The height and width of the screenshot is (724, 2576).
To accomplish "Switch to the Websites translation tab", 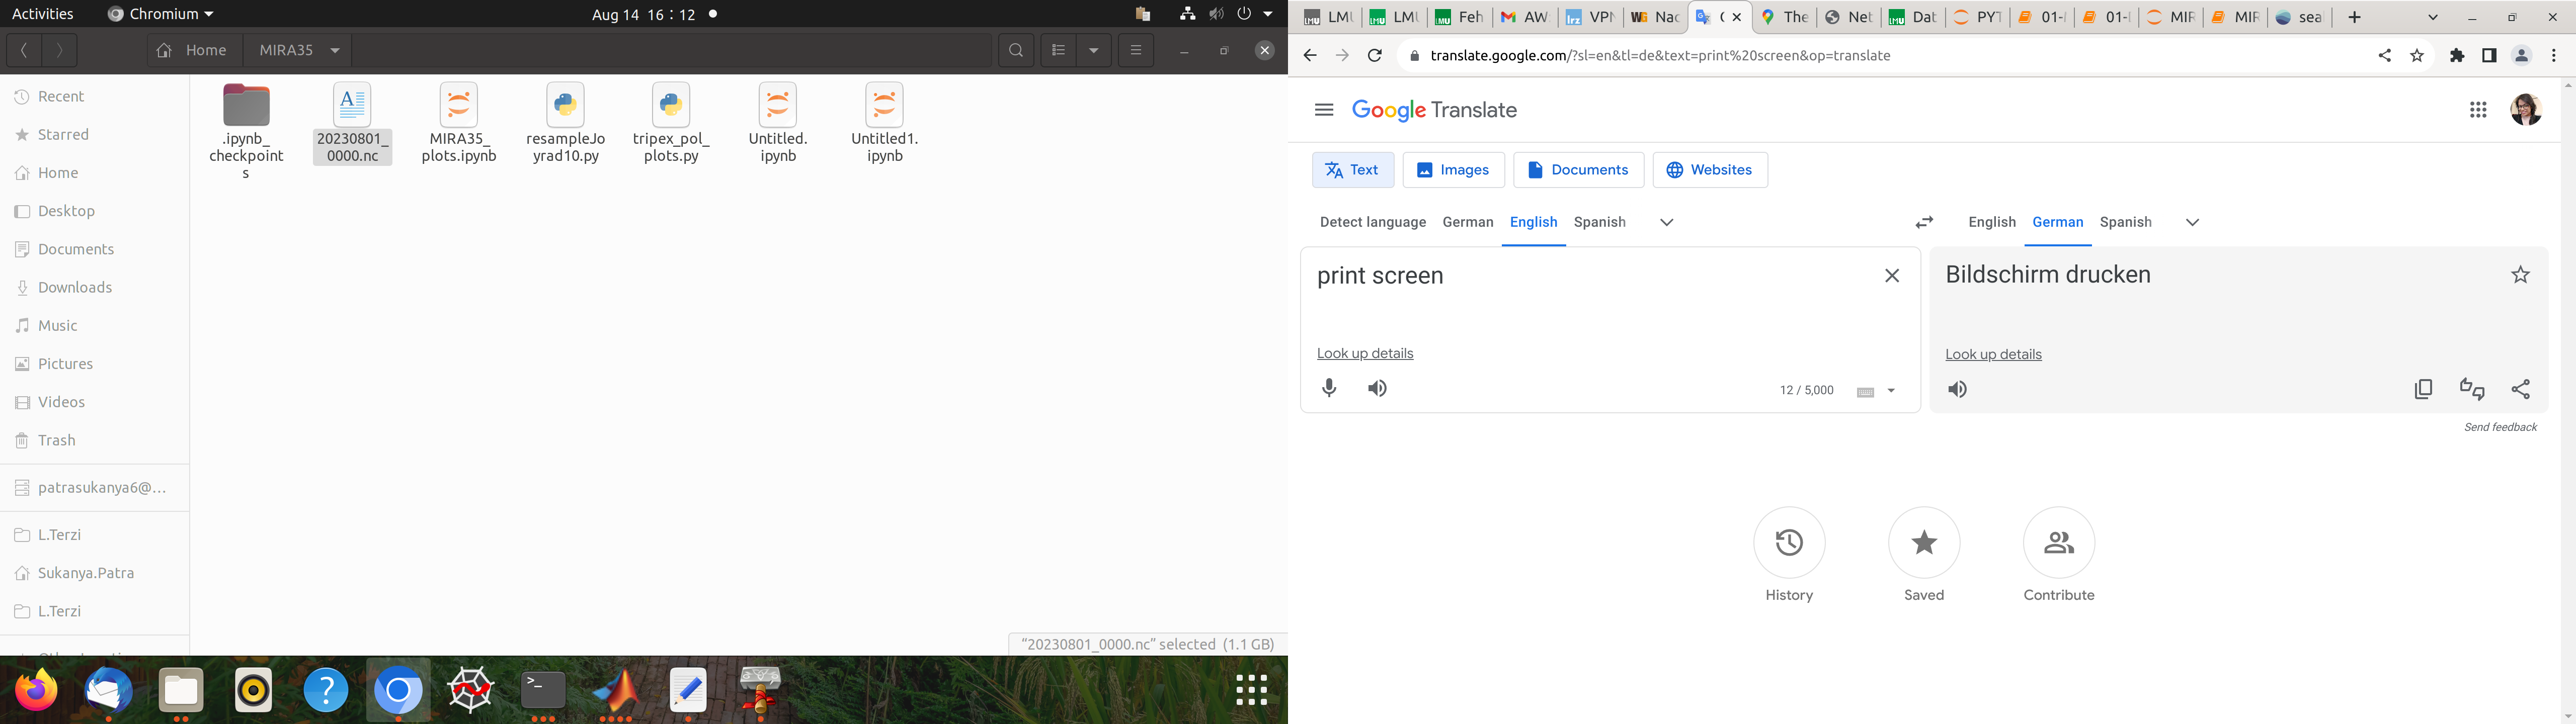I will (1709, 170).
